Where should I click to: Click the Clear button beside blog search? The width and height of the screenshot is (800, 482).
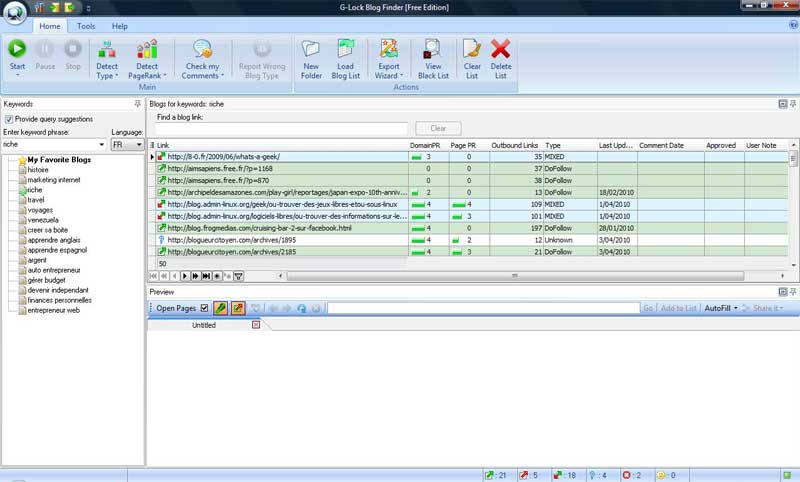pyautogui.click(x=438, y=129)
